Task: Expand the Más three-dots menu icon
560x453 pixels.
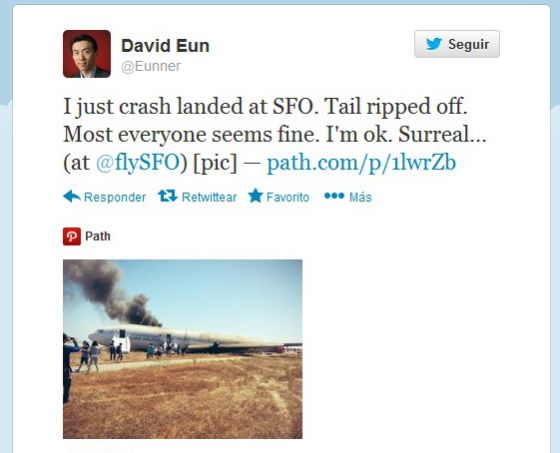Action: tap(334, 195)
